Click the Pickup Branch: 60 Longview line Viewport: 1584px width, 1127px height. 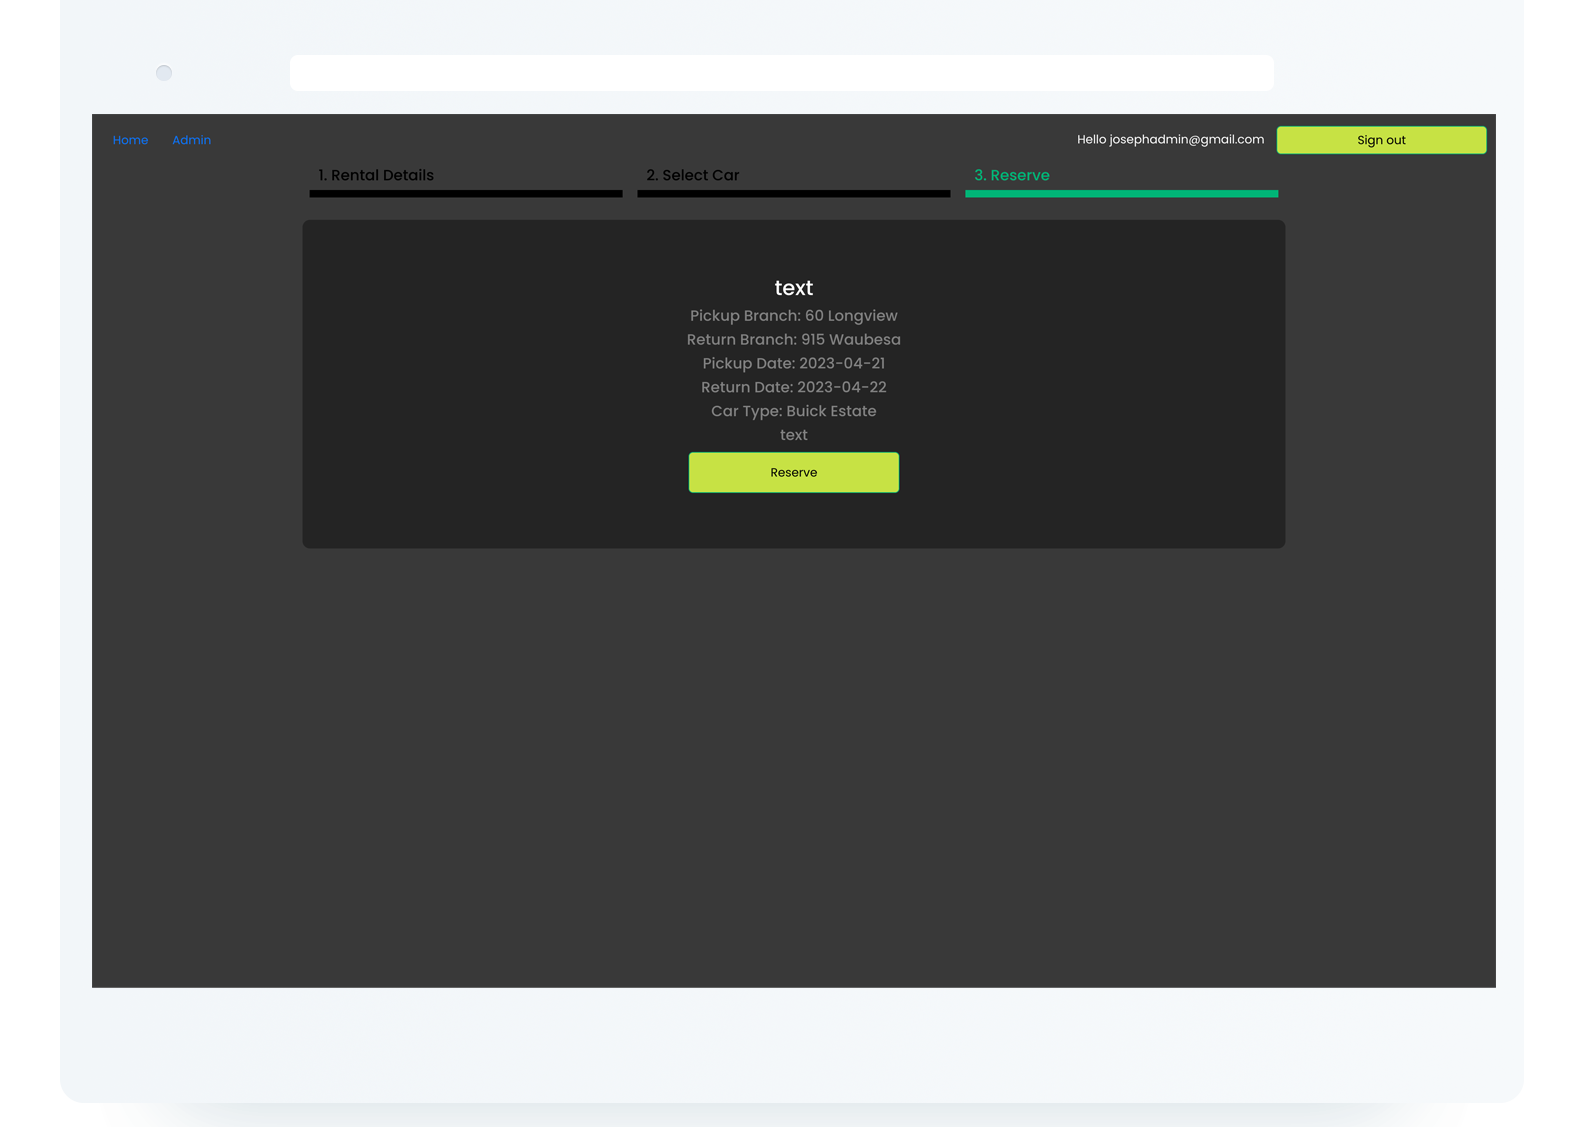tap(793, 316)
